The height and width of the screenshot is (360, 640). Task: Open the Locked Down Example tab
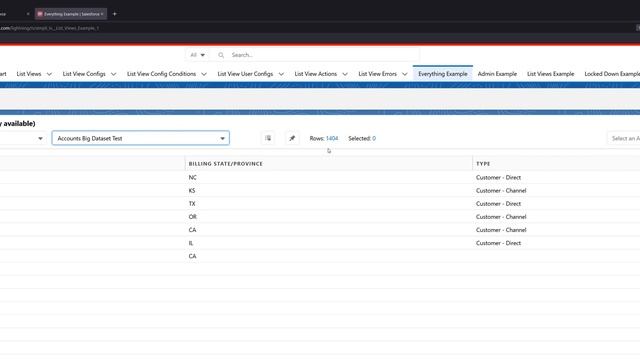[x=612, y=74]
